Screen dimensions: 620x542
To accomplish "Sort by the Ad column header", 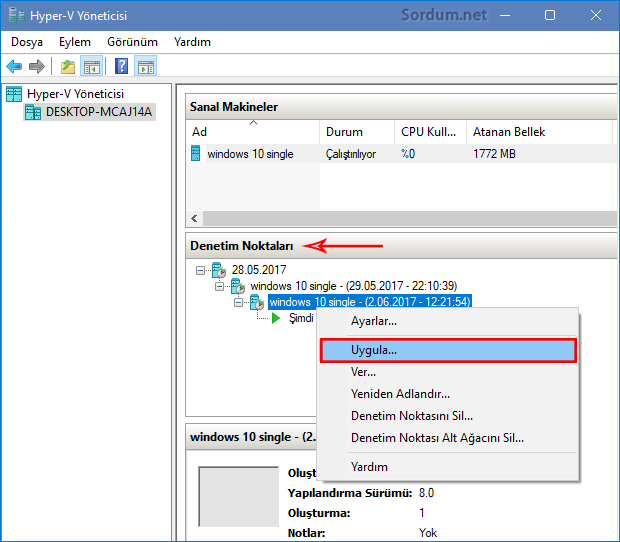I will (x=253, y=132).
